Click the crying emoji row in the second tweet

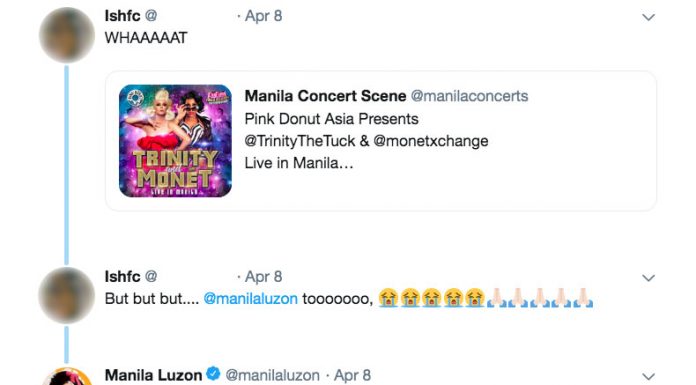pyautogui.click(x=431, y=298)
